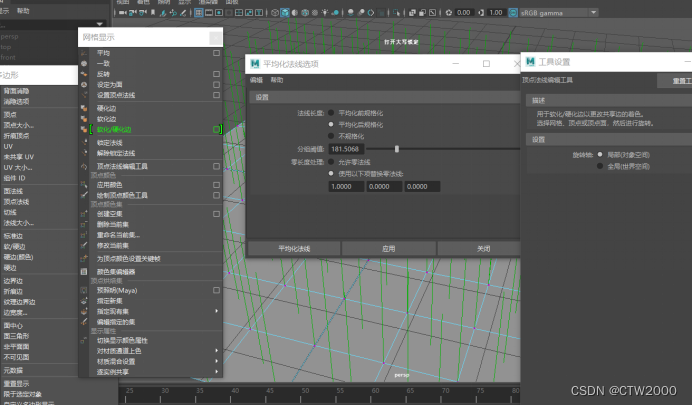693x406 pixels.
Task: Click the 重置工具 button
Action: (675, 80)
